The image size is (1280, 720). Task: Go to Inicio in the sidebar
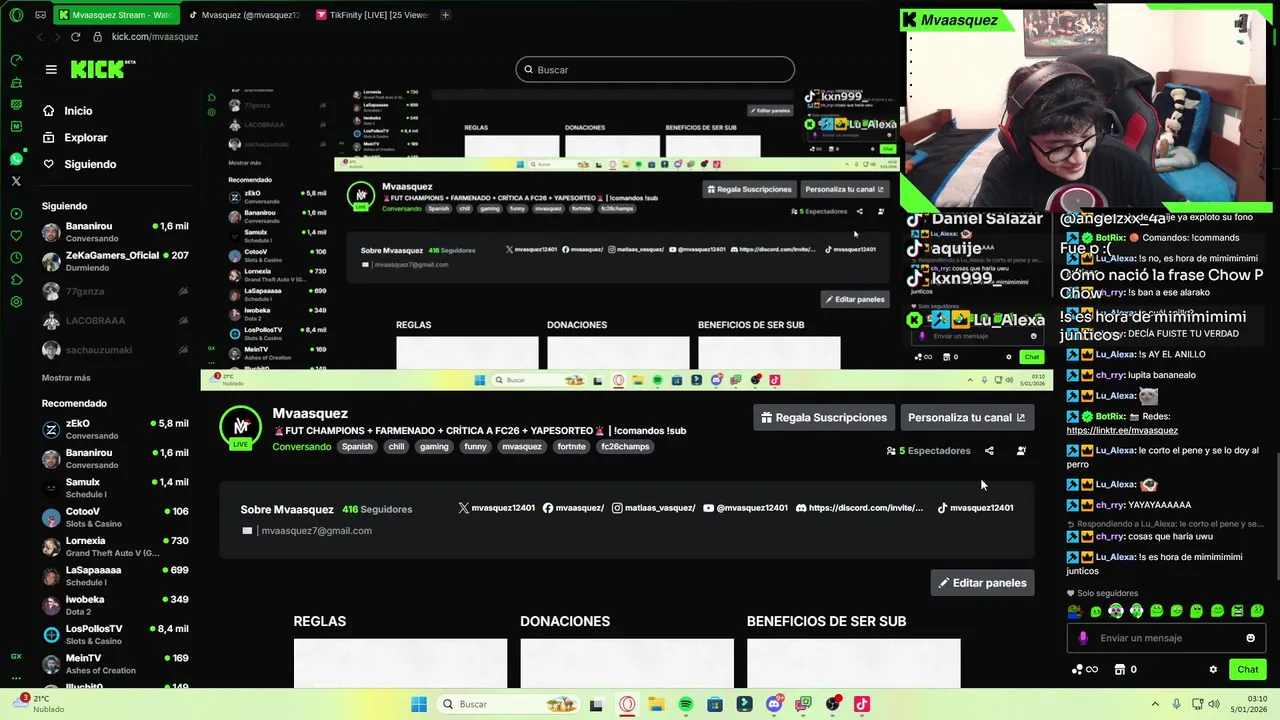coord(78,111)
